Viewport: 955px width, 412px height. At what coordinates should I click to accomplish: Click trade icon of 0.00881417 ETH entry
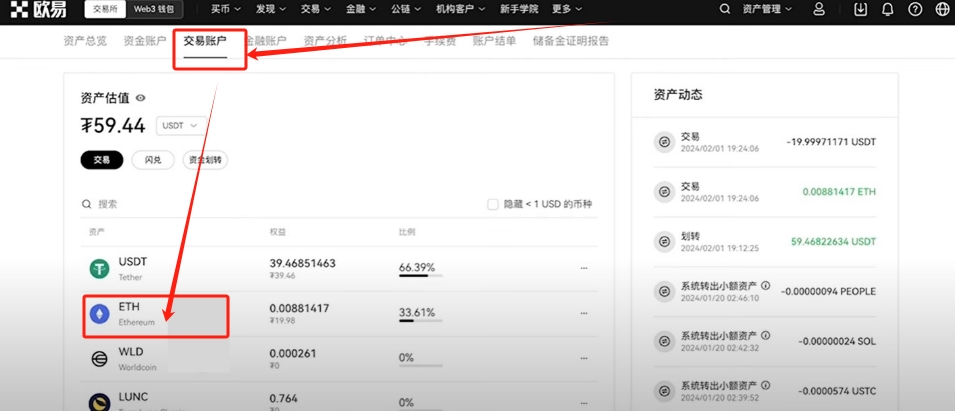pos(664,191)
